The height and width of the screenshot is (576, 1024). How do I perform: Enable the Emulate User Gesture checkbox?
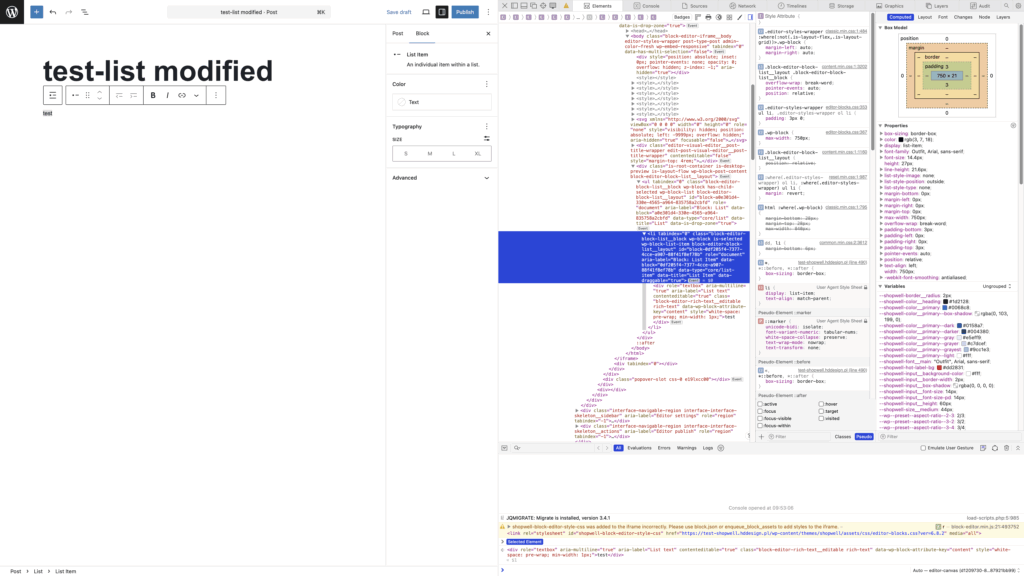[924, 448]
